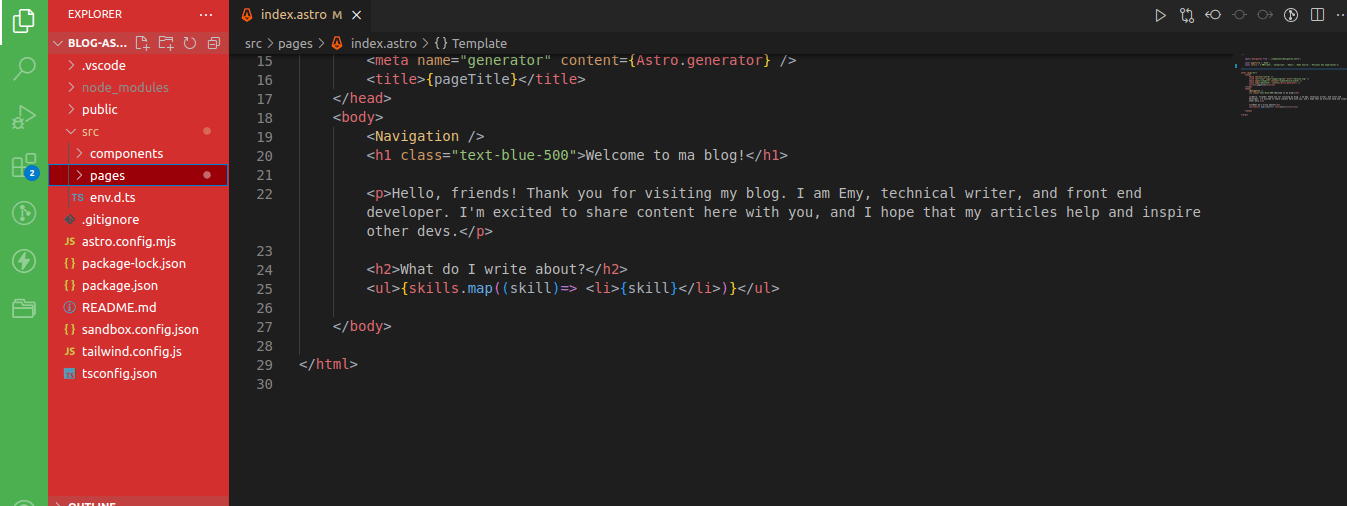Open changes with the compare icon
The height and width of the screenshot is (506, 1347).
pos(1187,15)
